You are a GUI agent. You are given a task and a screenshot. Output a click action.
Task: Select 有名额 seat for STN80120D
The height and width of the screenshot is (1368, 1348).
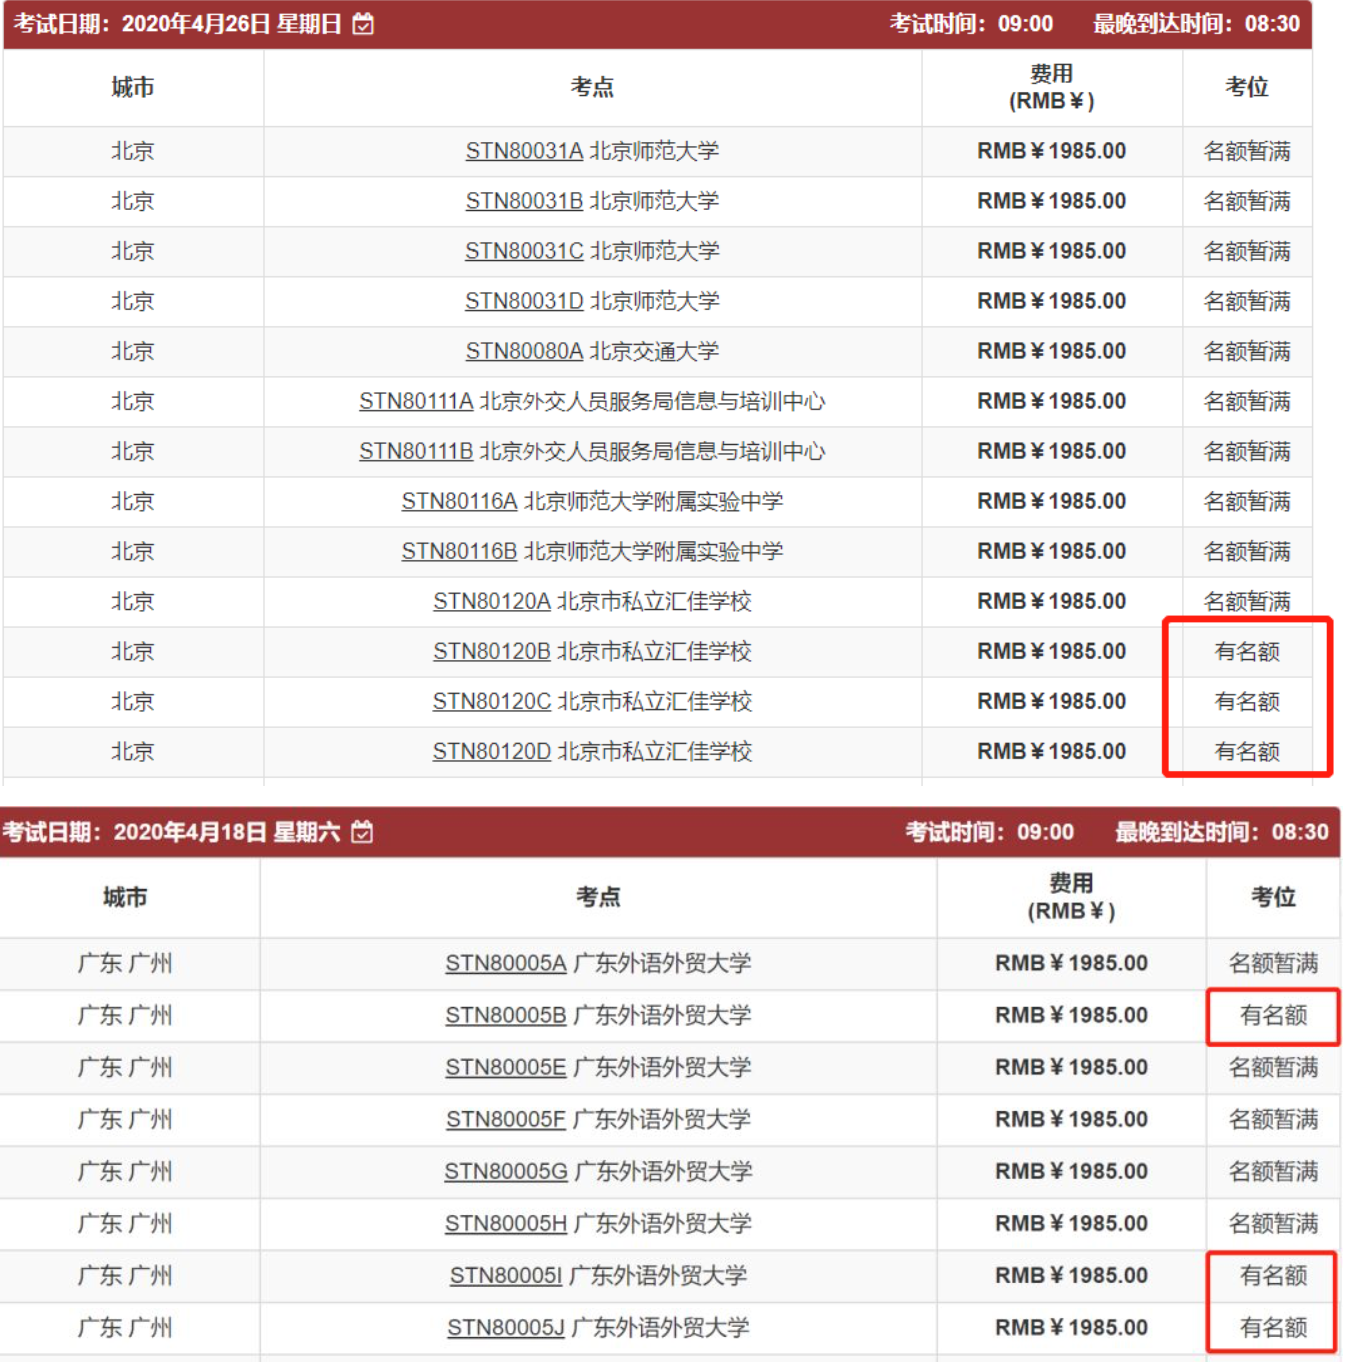(x=1246, y=752)
